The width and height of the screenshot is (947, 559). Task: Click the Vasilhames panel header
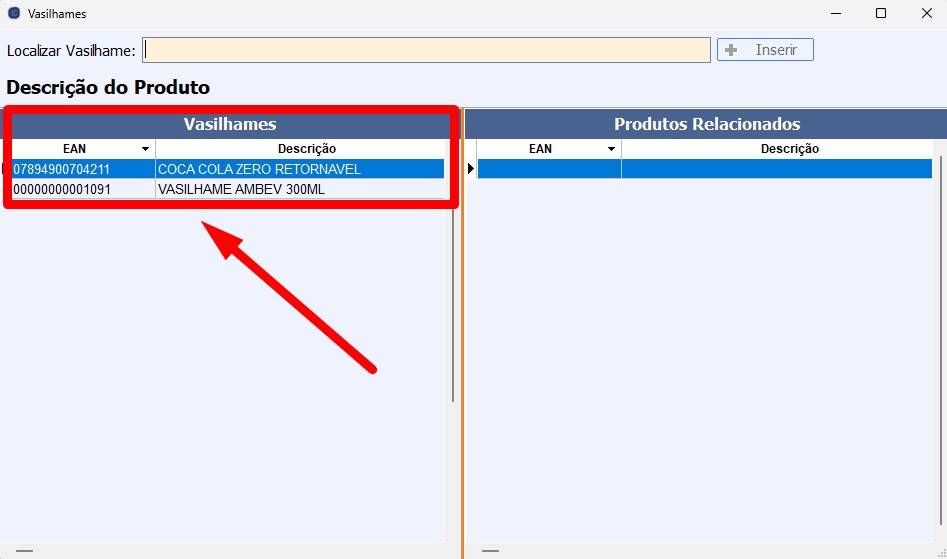[x=230, y=124]
